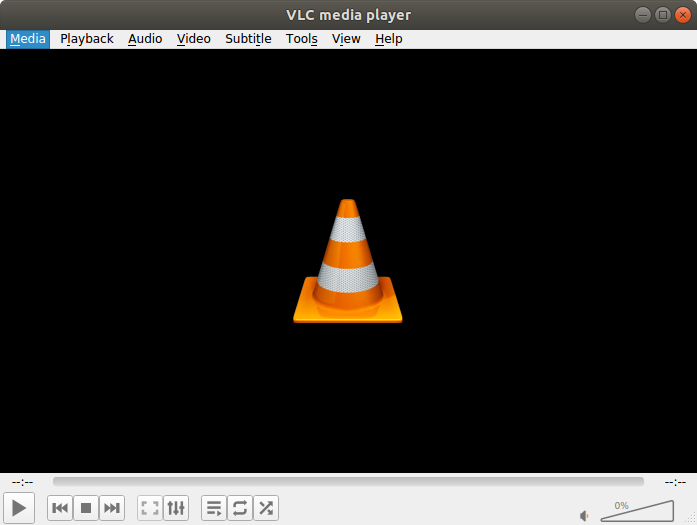Open the Media menu
Image resolution: width=697 pixels, height=525 pixels.
pyautogui.click(x=28, y=39)
